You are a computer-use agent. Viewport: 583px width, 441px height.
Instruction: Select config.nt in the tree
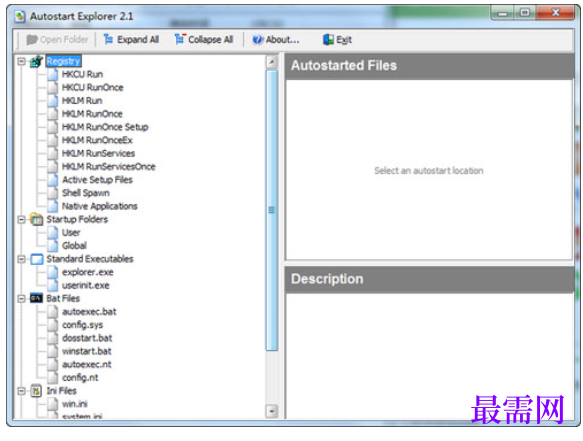pos(80,378)
